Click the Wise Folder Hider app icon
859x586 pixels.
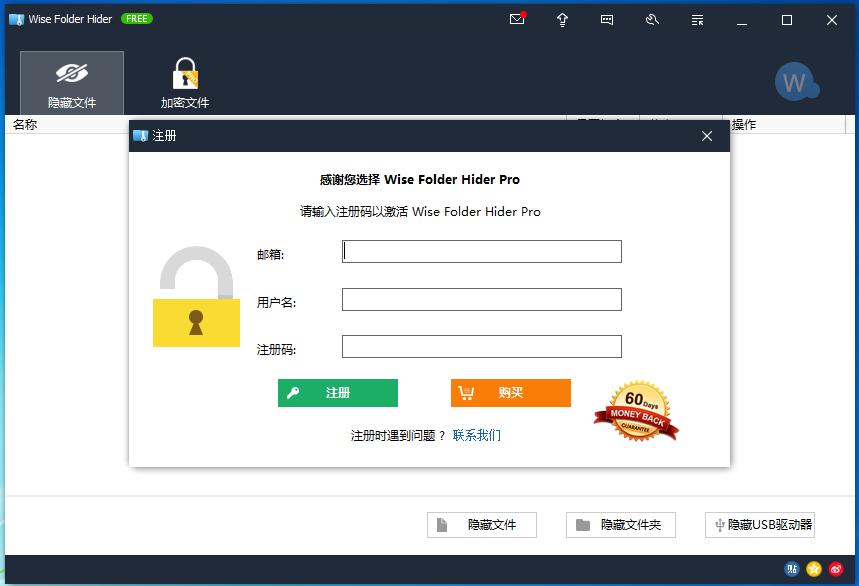coord(16,20)
